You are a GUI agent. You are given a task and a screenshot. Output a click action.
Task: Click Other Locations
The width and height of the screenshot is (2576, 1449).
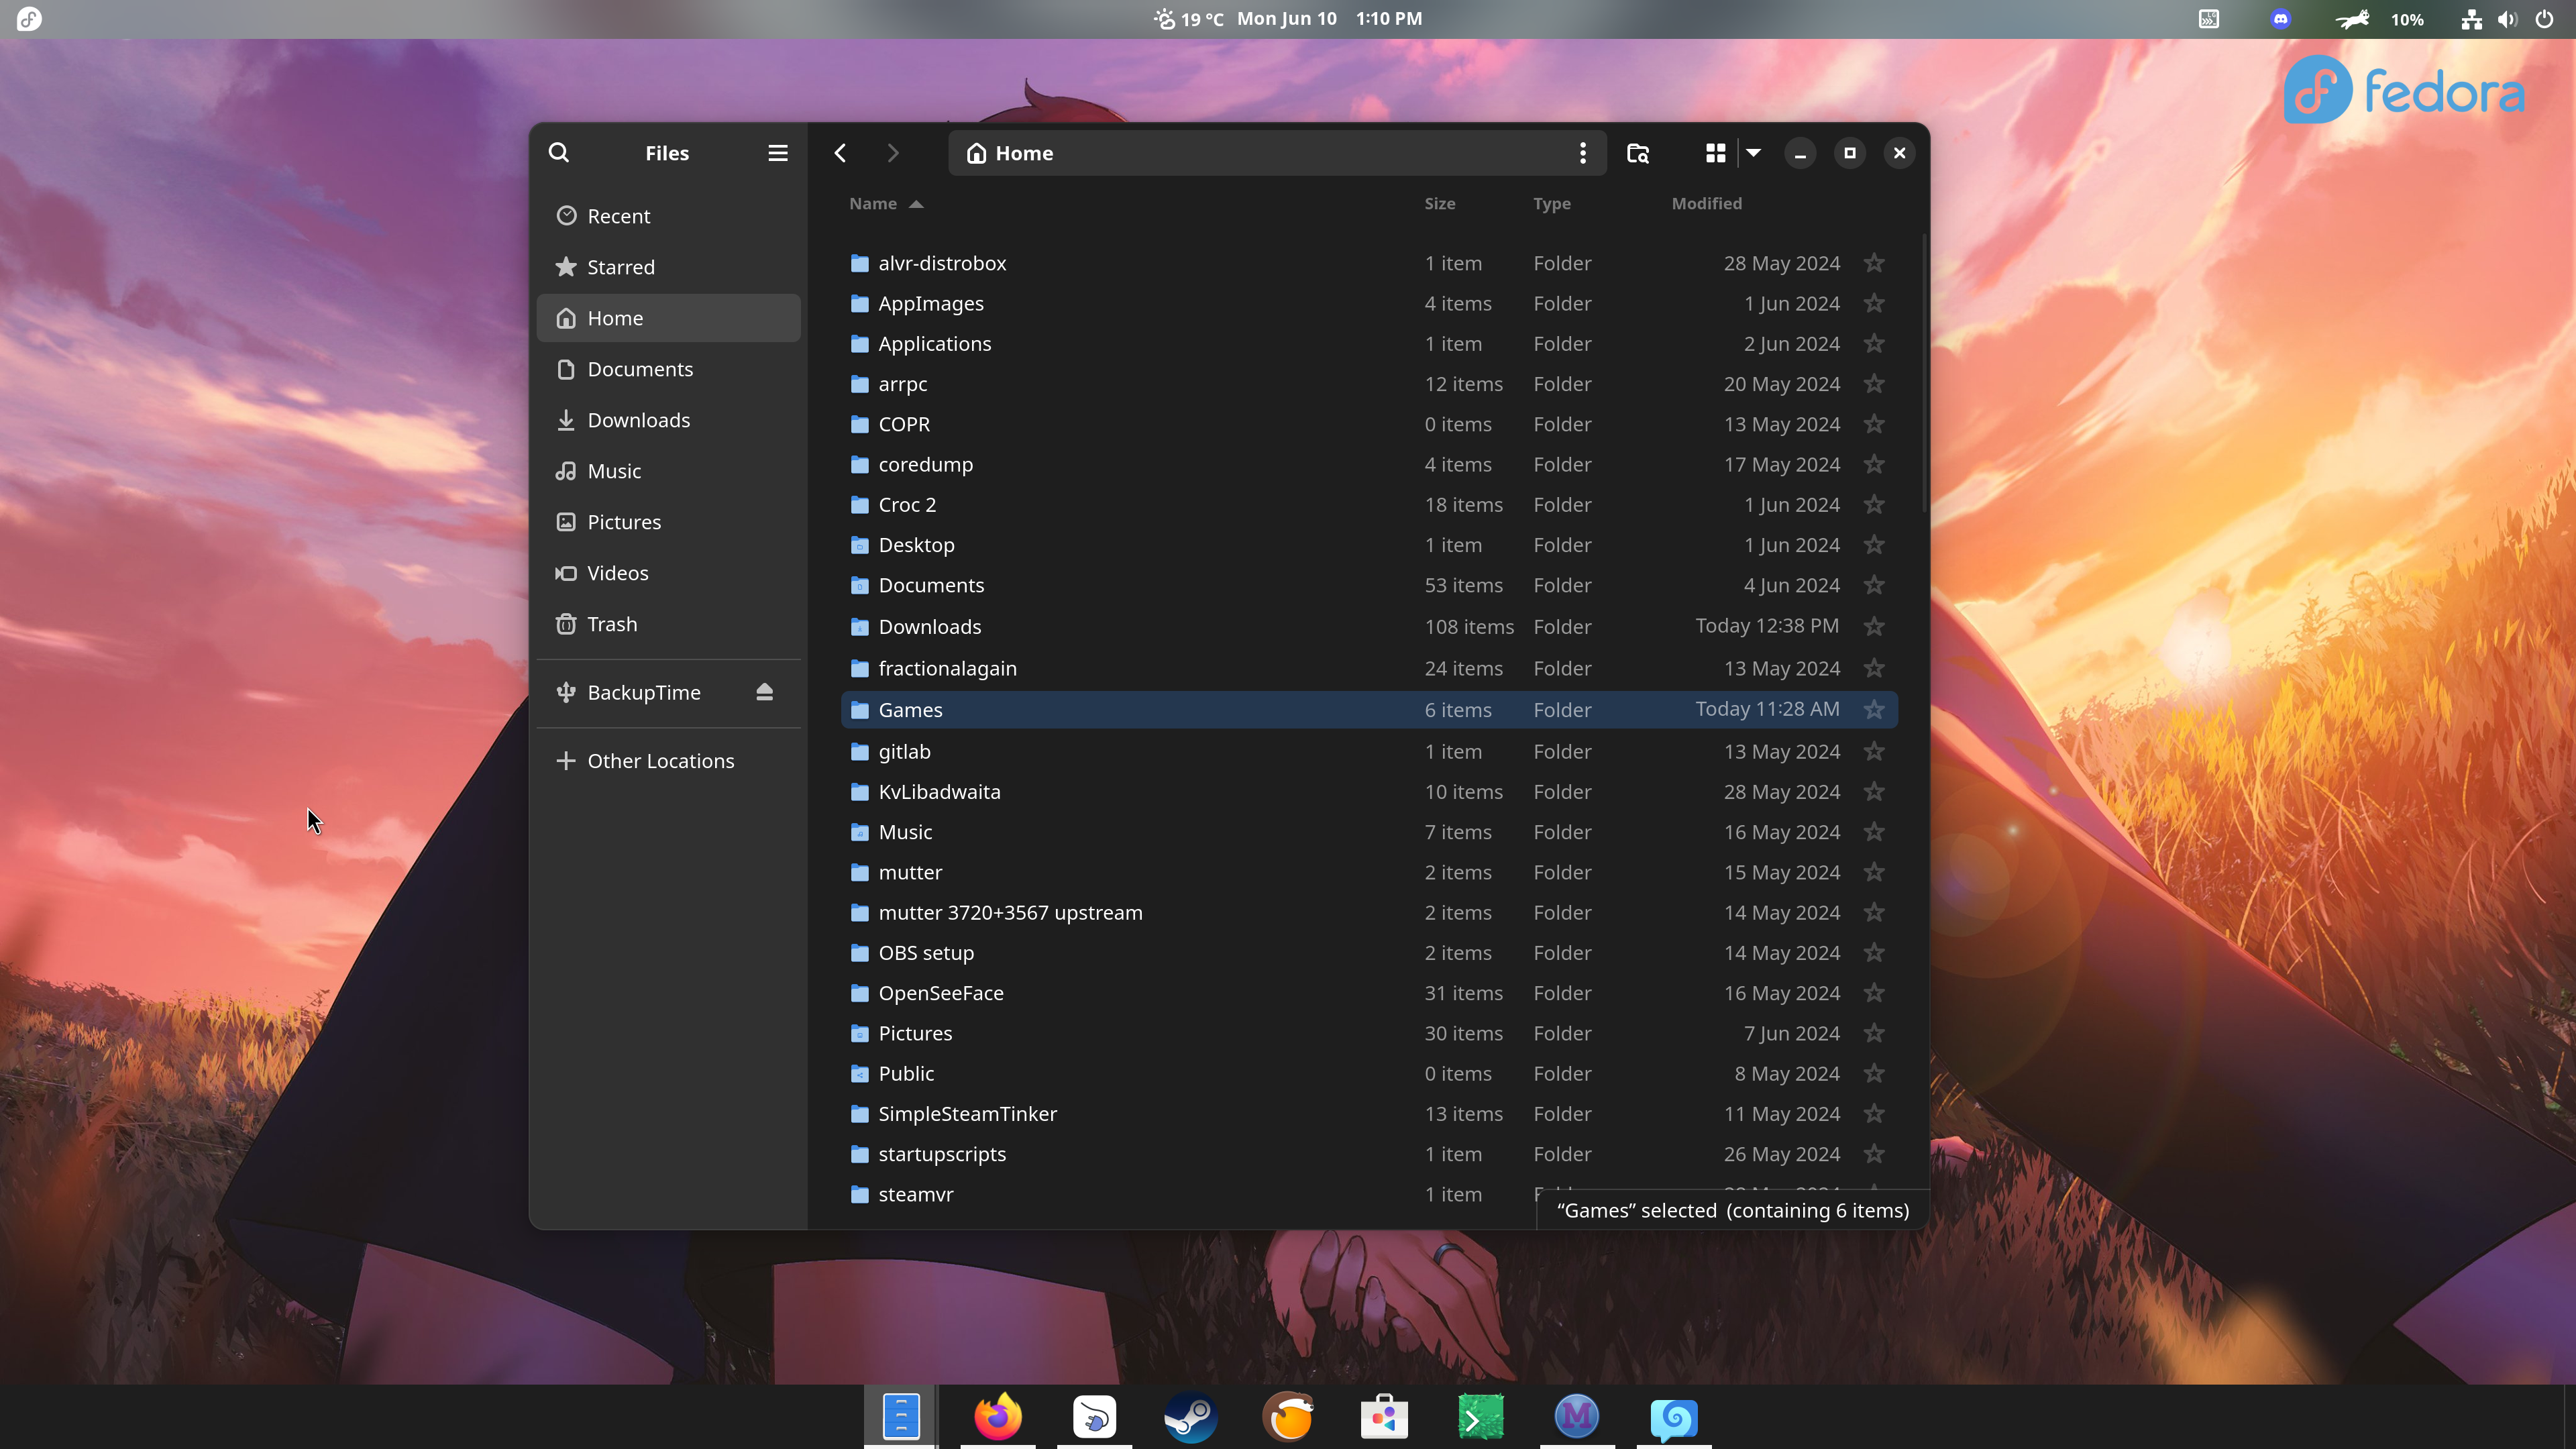point(660,761)
